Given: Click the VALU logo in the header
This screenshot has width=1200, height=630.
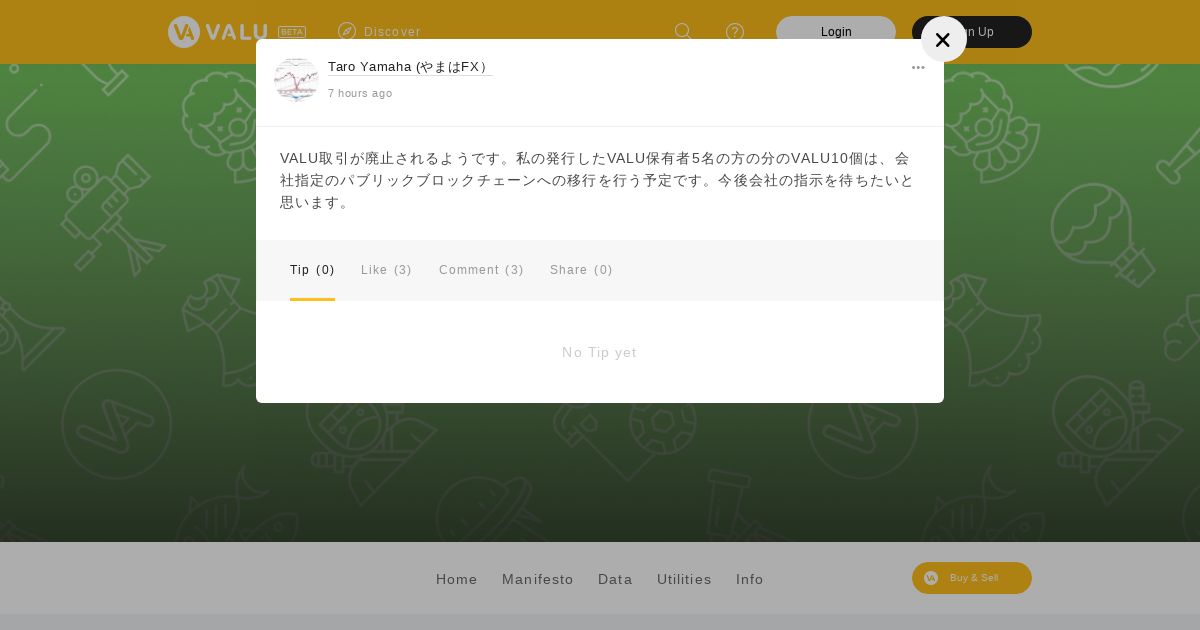Looking at the screenshot, I should 218,32.
